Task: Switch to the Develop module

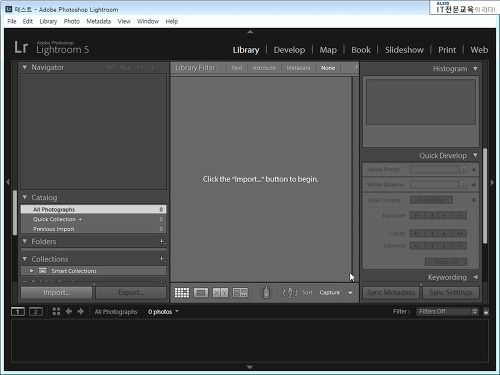Action: click(289, 50)
